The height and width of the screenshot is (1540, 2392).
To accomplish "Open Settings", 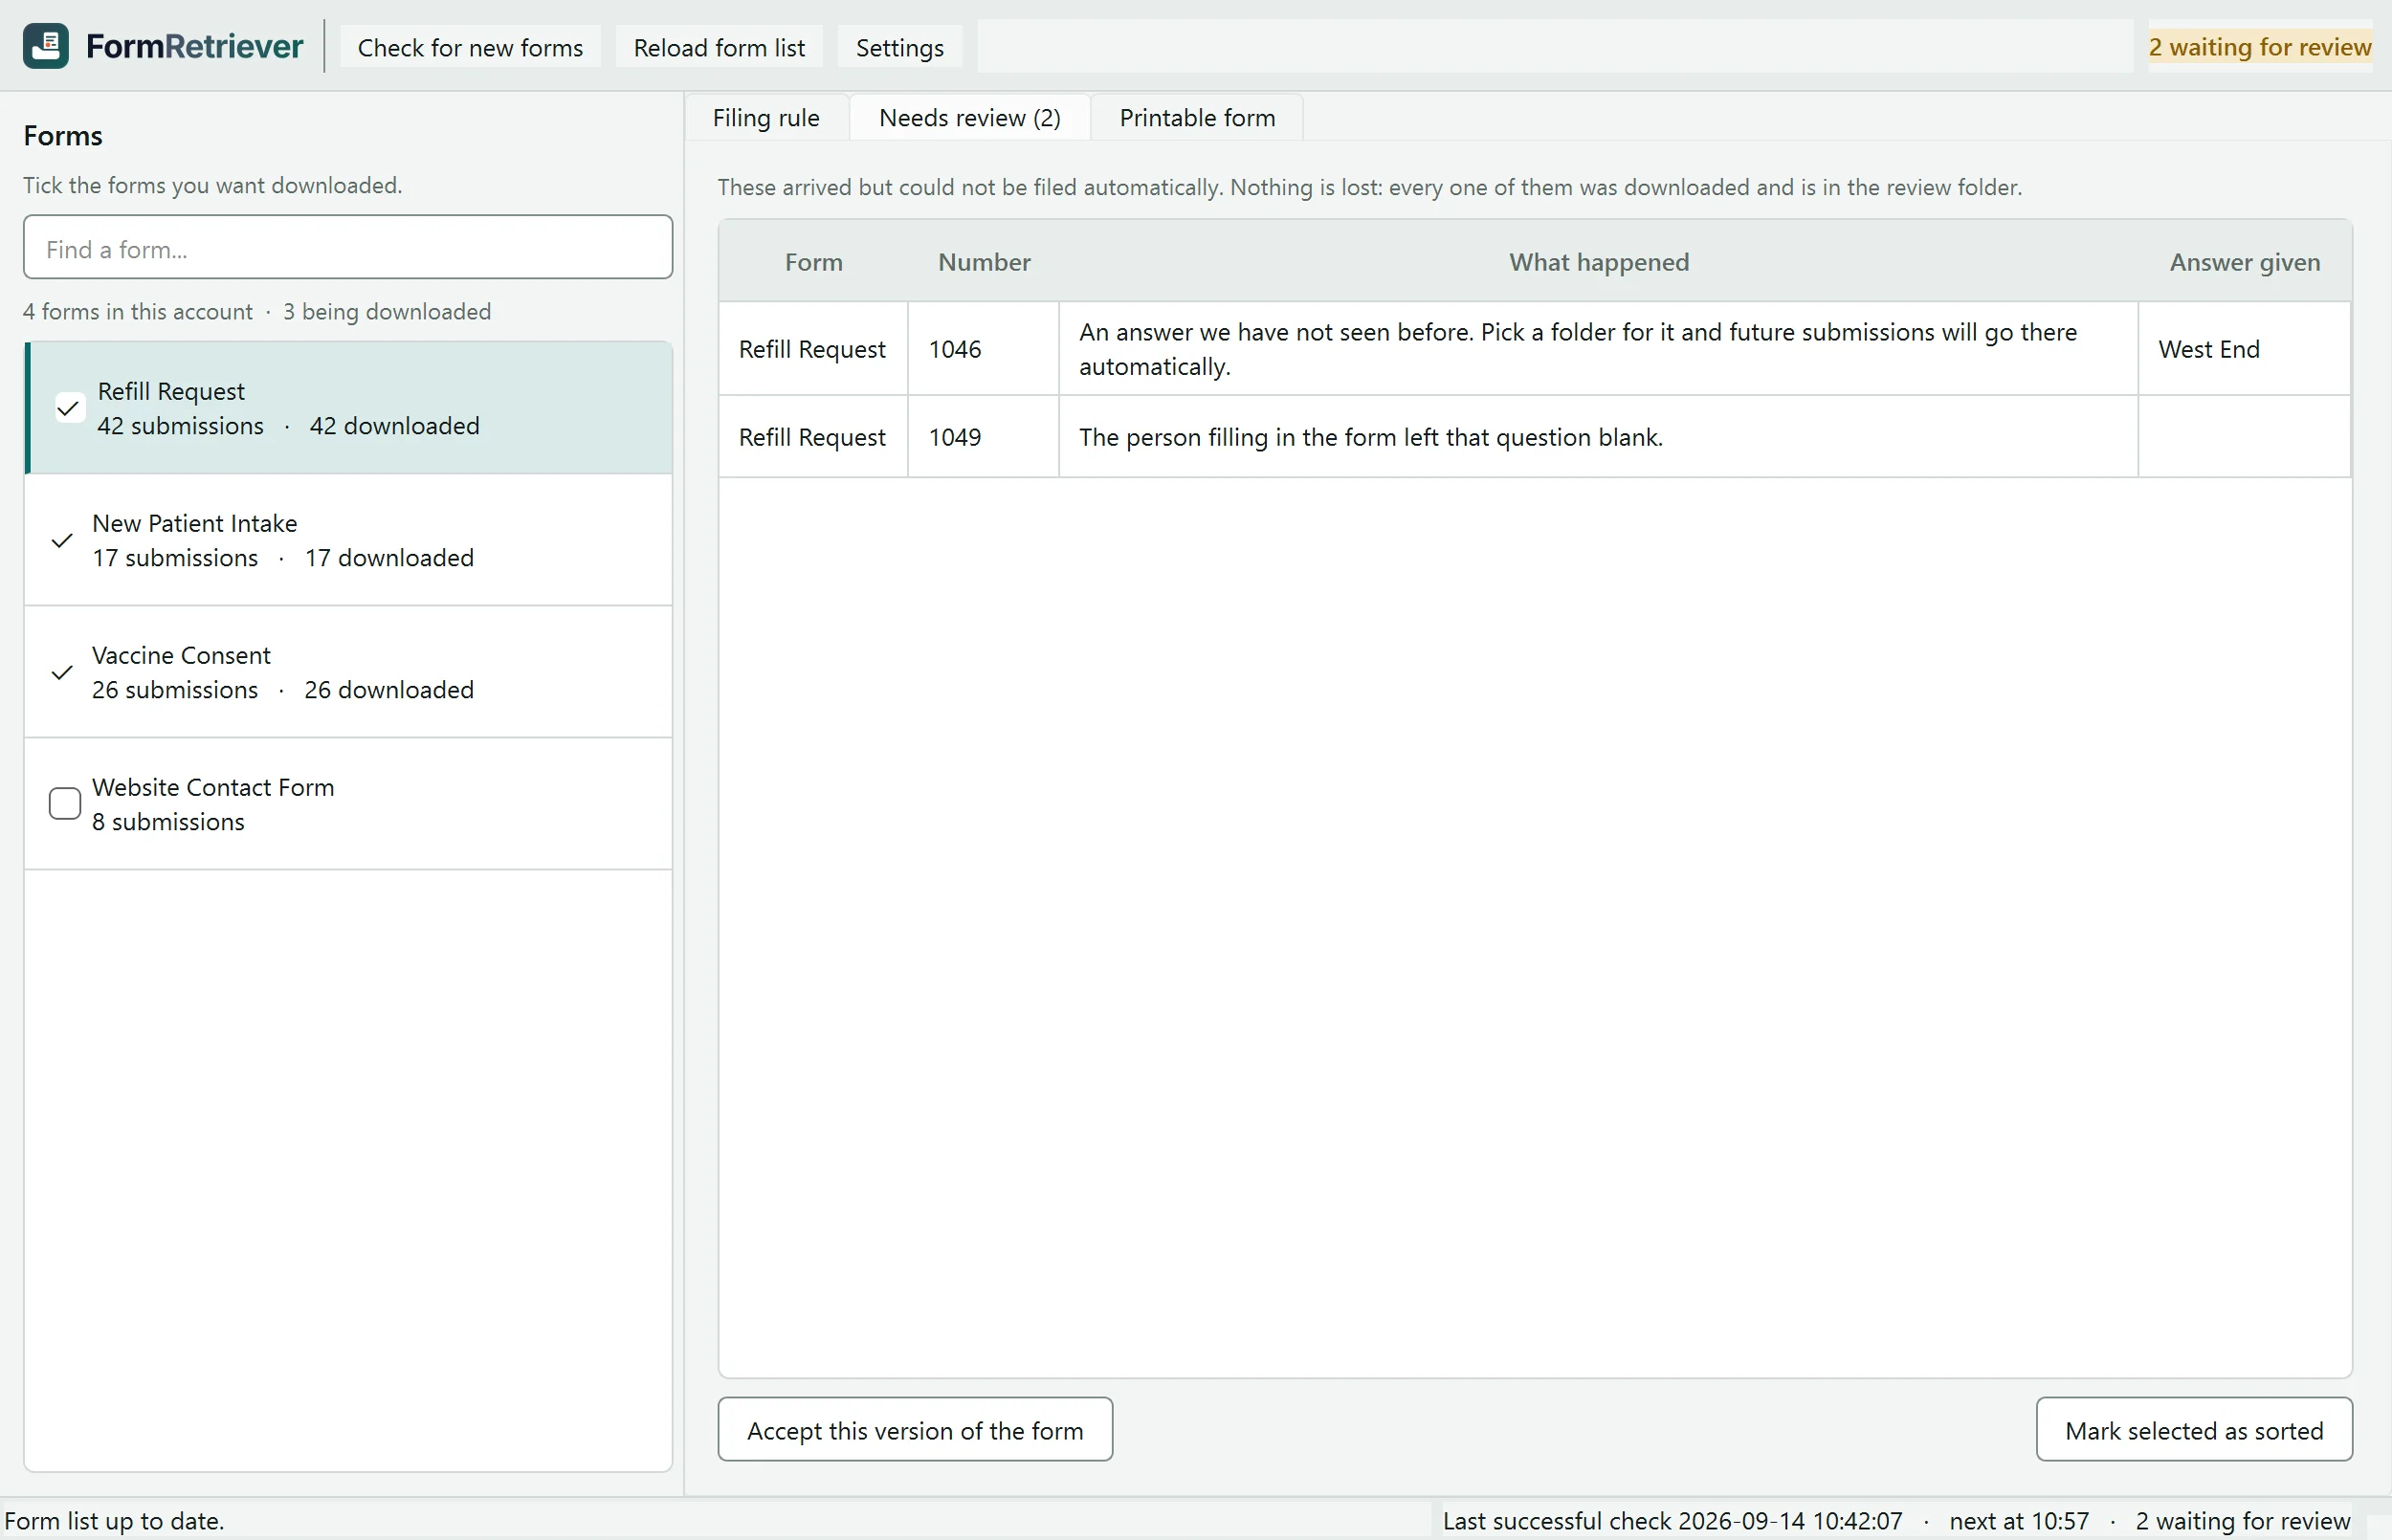I will click(900, 47).
